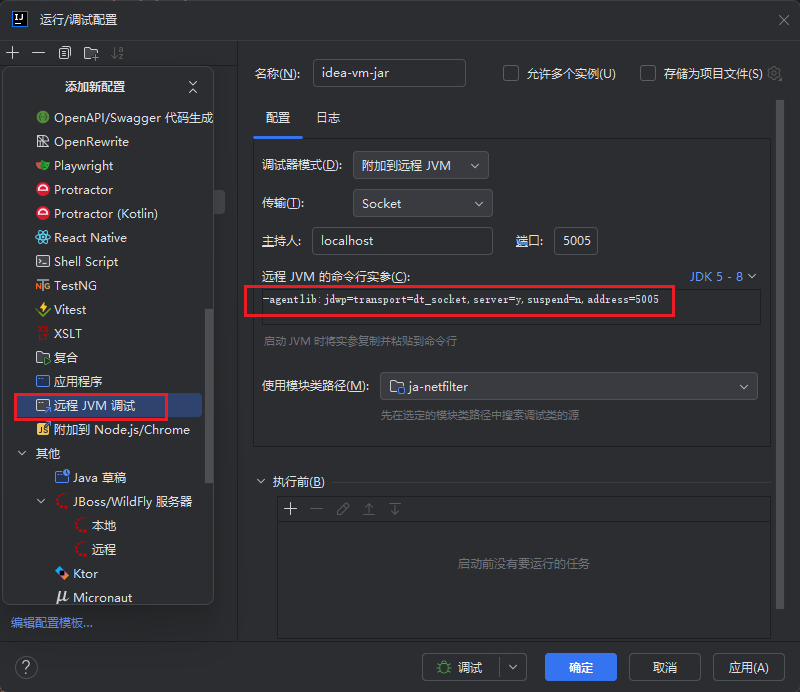Open the 传输 Socket dropdown
800x692 pixels.
[x=422, y=203]
